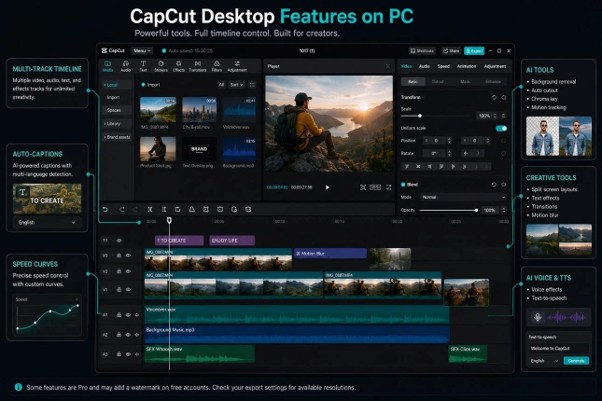602x401 pixels.
Task: Toggle the Uniform scale switch
Action: pos(501,128)
